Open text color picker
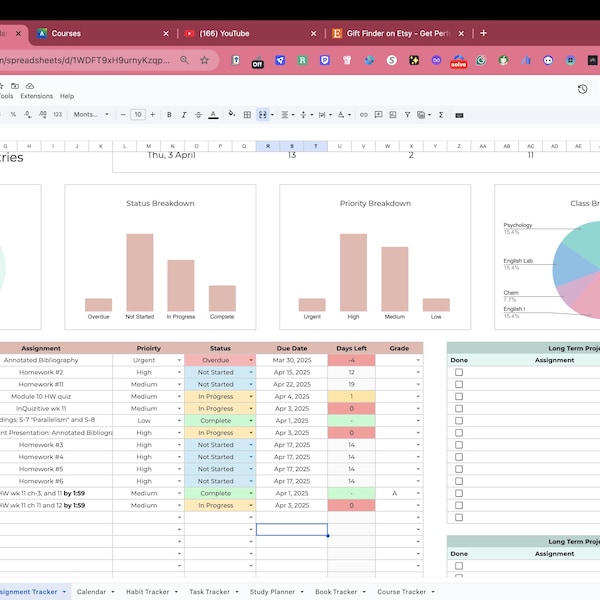The height and width of the screenshot is (600, 600). point(213,115)
